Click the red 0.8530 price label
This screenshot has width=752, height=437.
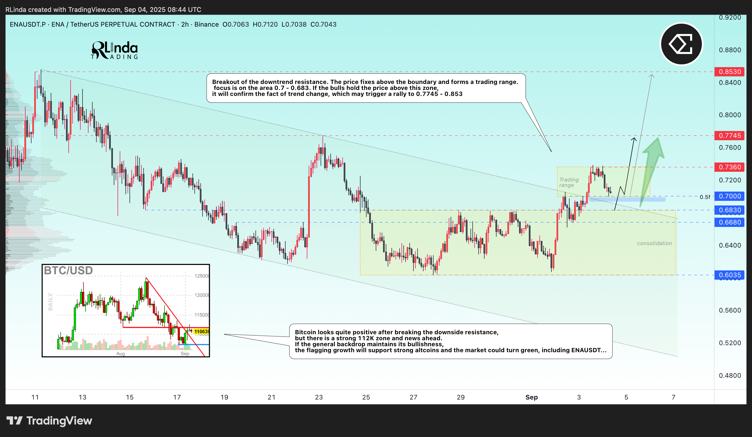pos(729,72)
